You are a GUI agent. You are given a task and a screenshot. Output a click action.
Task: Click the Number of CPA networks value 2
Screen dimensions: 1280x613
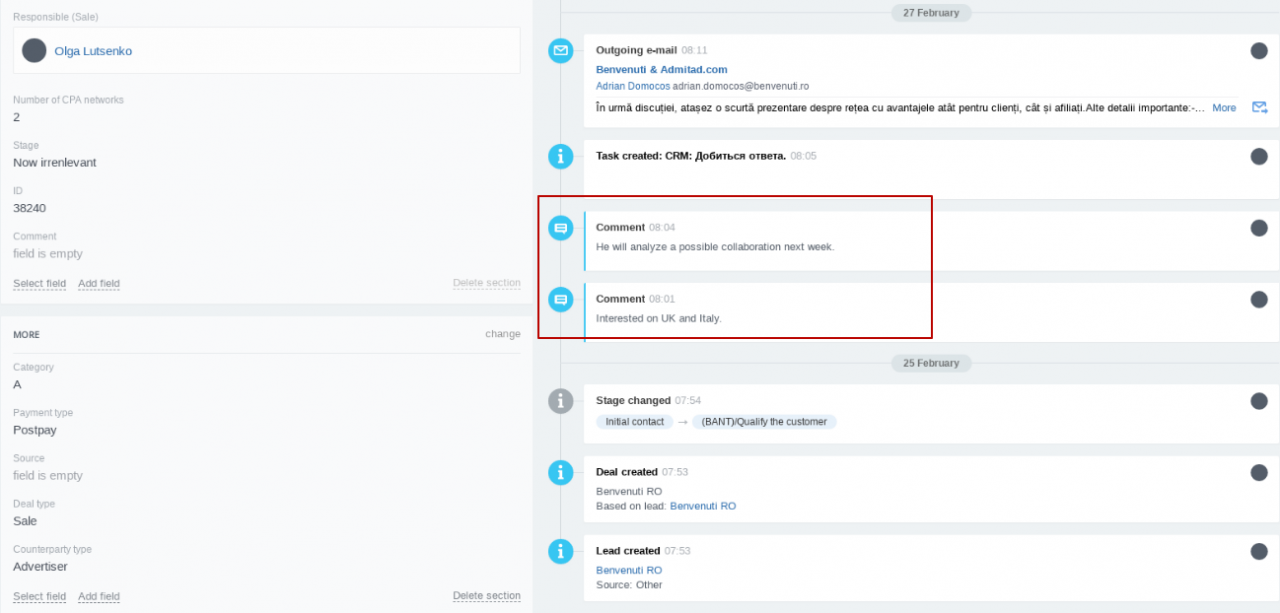(x=16, y=117)
